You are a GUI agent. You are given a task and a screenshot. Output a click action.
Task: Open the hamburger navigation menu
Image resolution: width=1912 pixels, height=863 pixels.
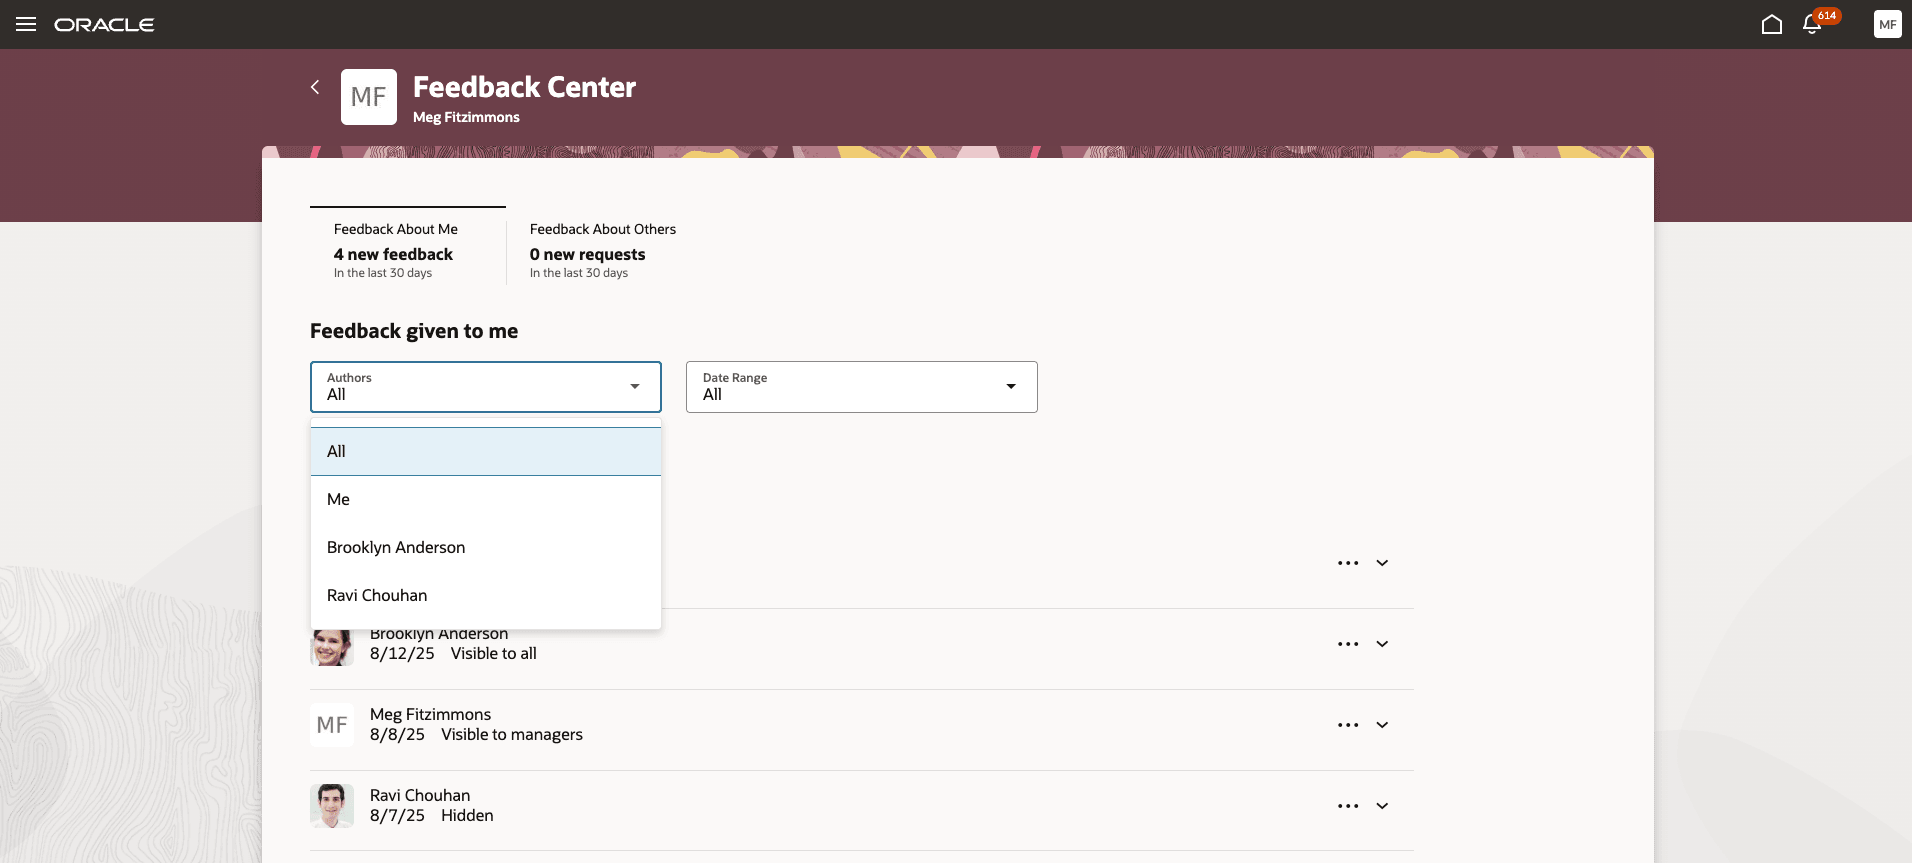26,24
